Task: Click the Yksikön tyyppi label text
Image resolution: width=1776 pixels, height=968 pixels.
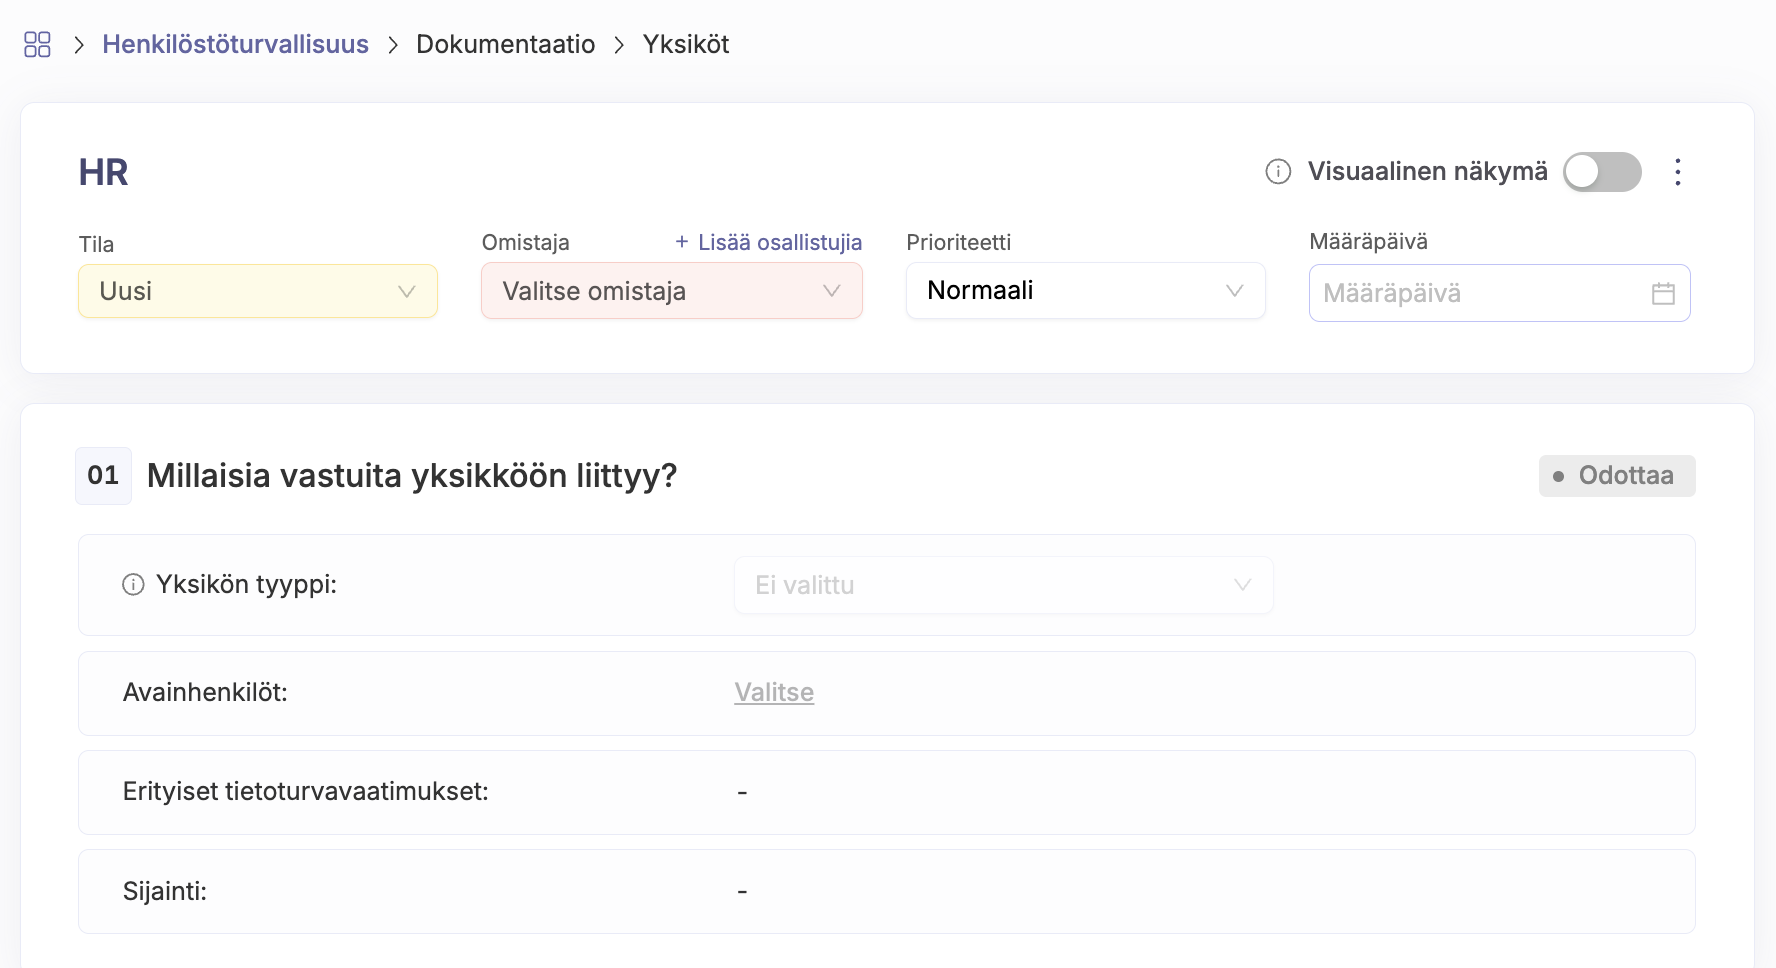Action: pos(247,585)
